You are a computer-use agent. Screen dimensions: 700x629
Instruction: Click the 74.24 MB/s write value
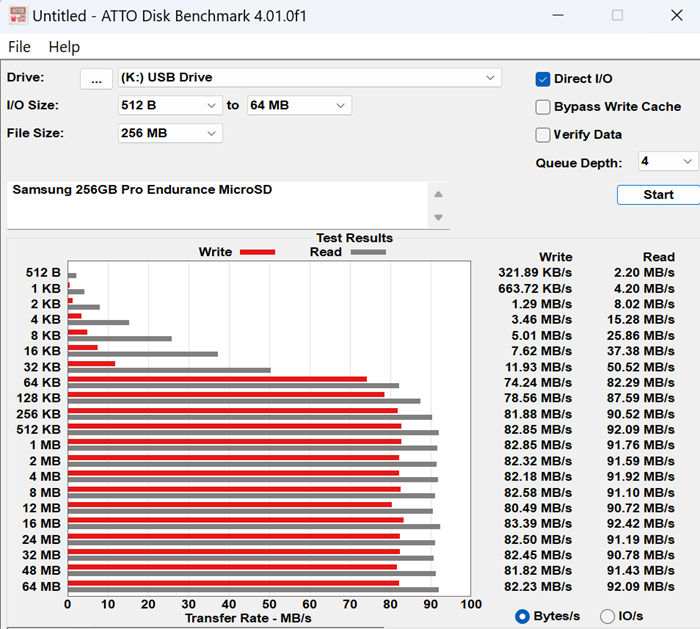pos(538,383)
